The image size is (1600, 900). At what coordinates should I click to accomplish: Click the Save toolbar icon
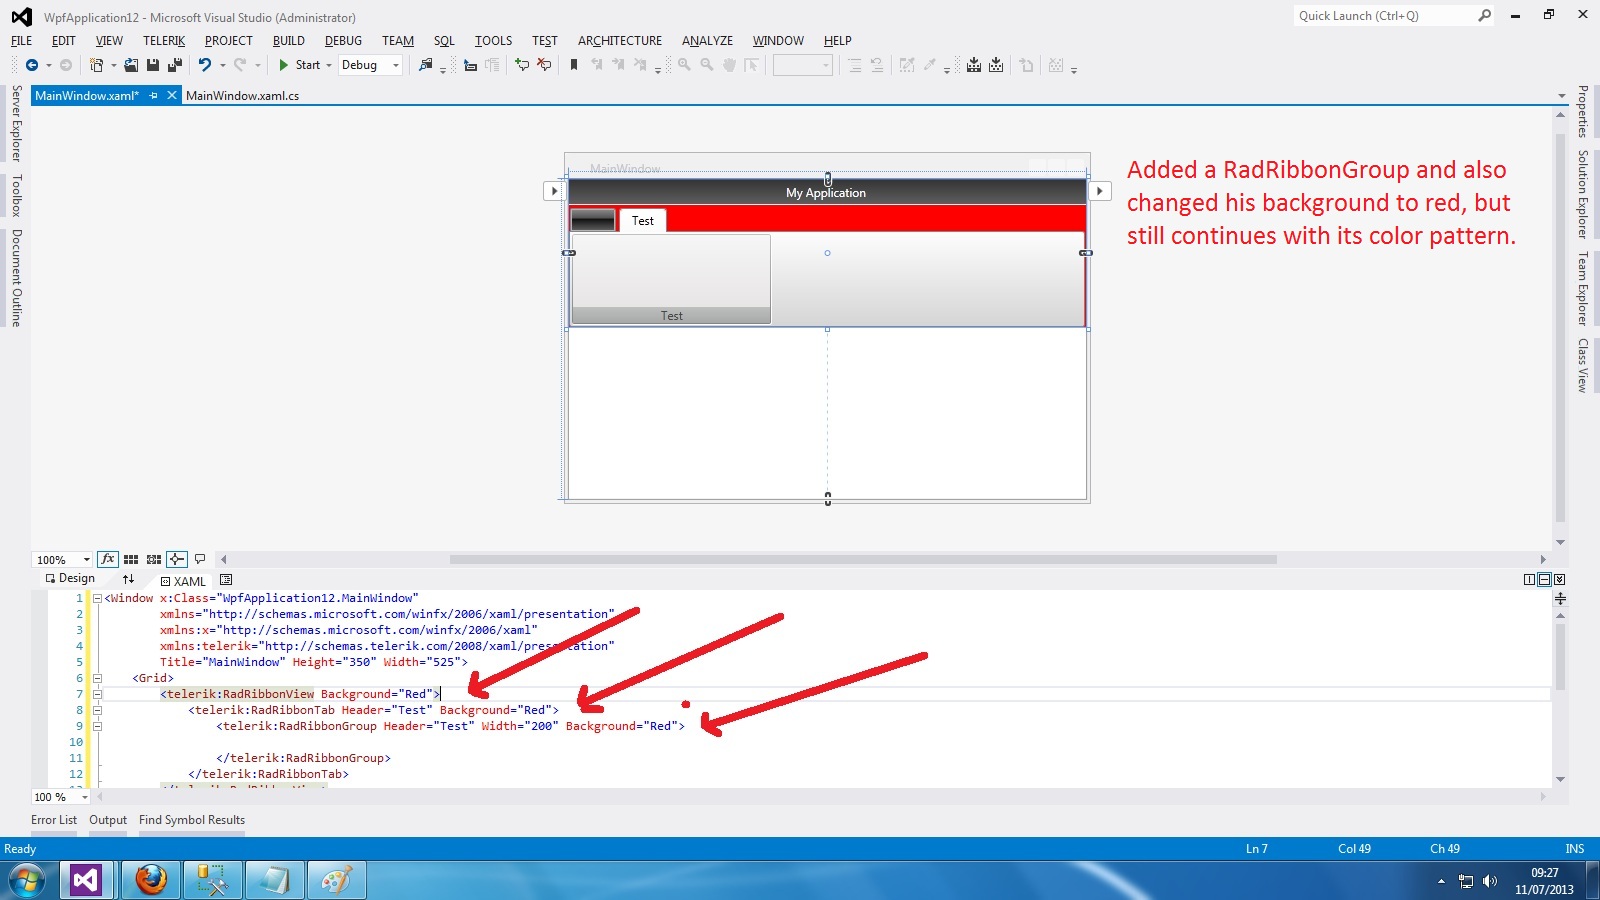pyautogui.click(x=153, y=65)
